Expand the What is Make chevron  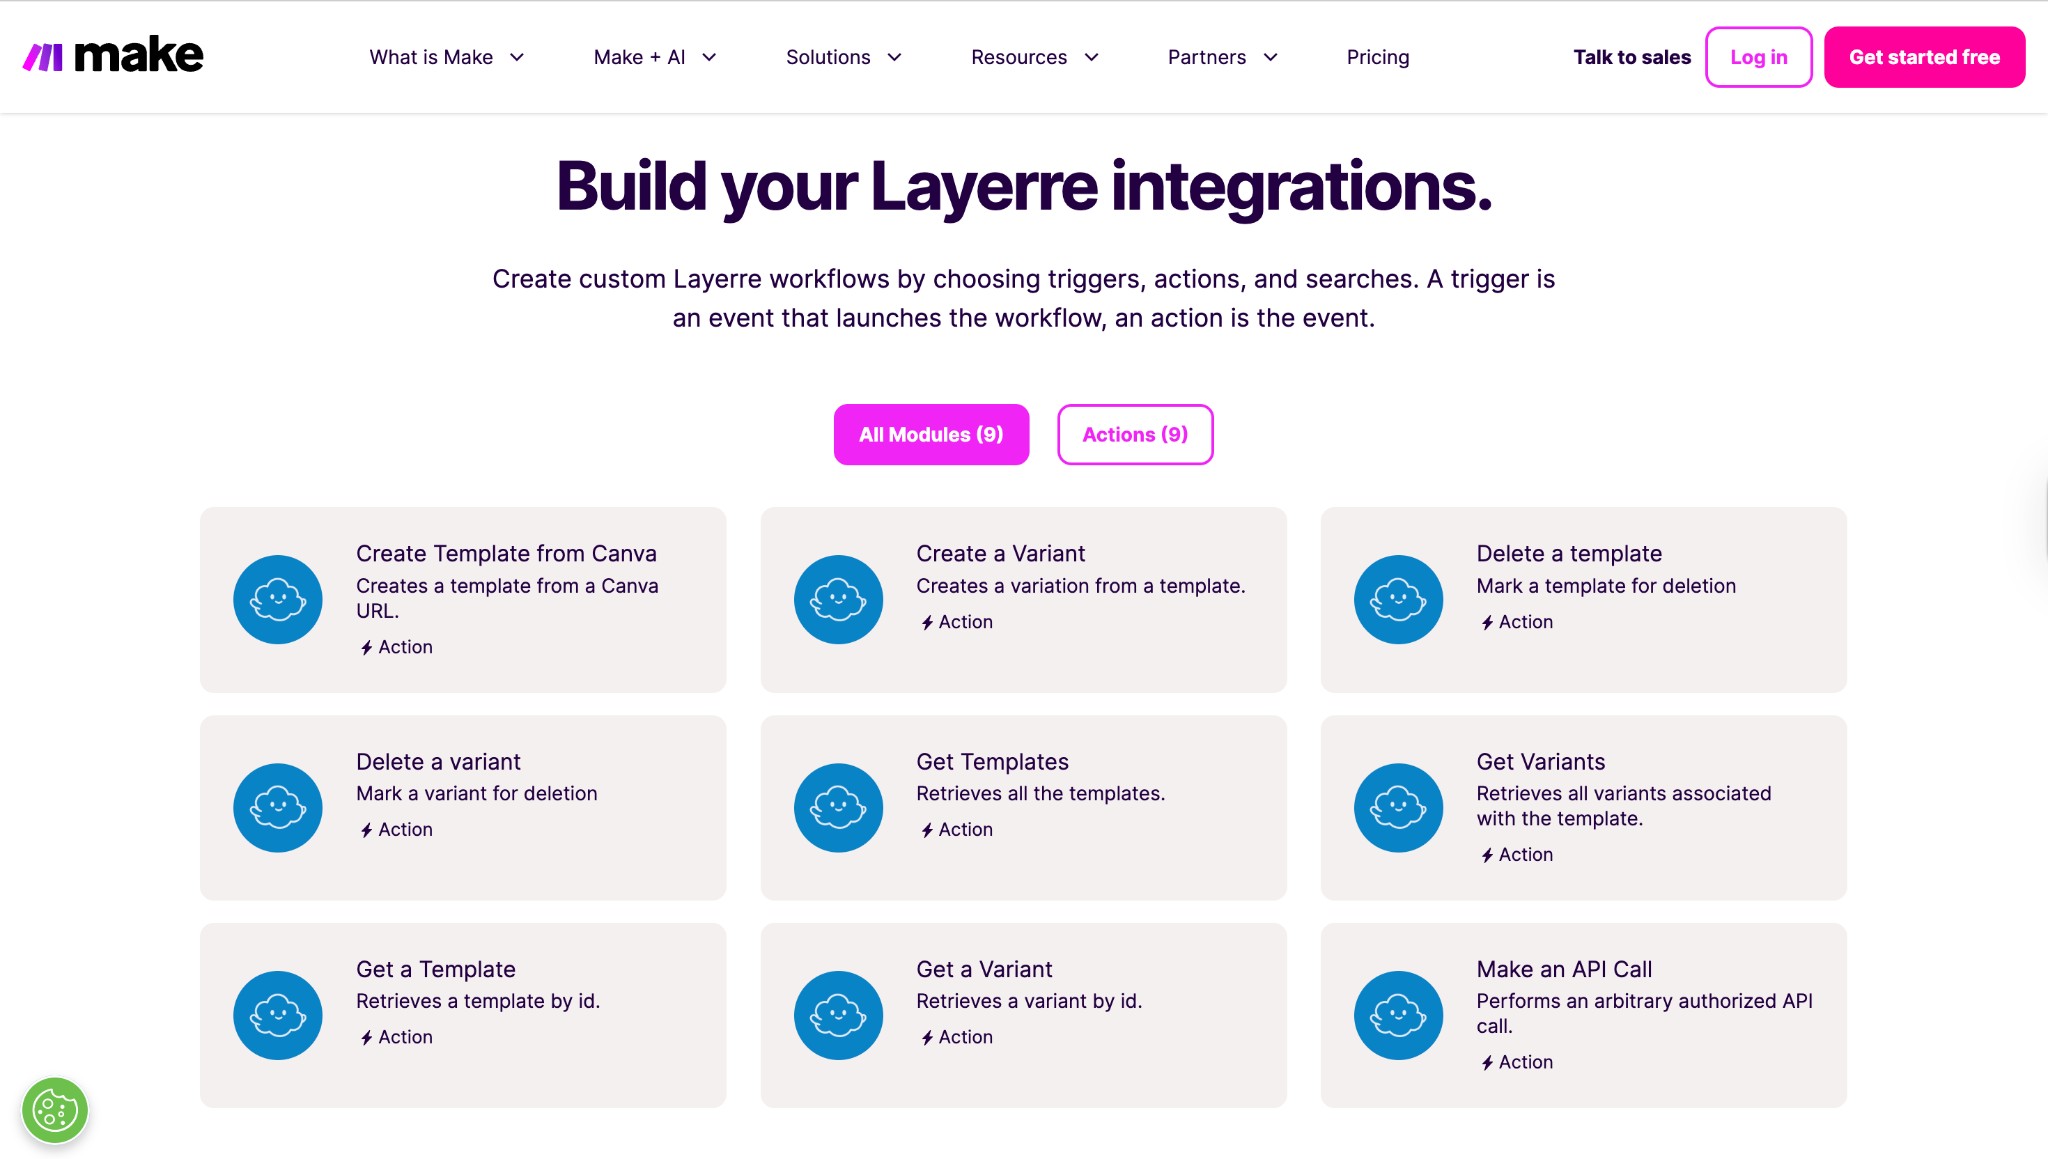pyautogui.click(x=517, y=57)
